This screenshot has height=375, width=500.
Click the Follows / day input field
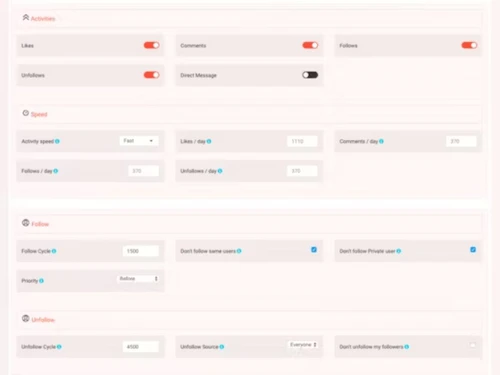pos(143,171)
